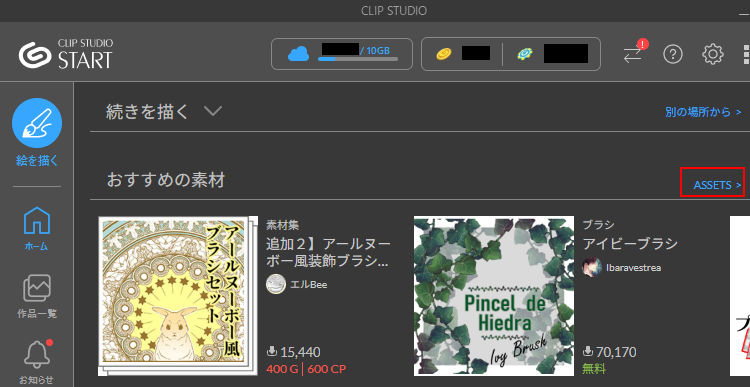Click the download icon beside 70,170
750x387 pixels.
coord(588,352)
